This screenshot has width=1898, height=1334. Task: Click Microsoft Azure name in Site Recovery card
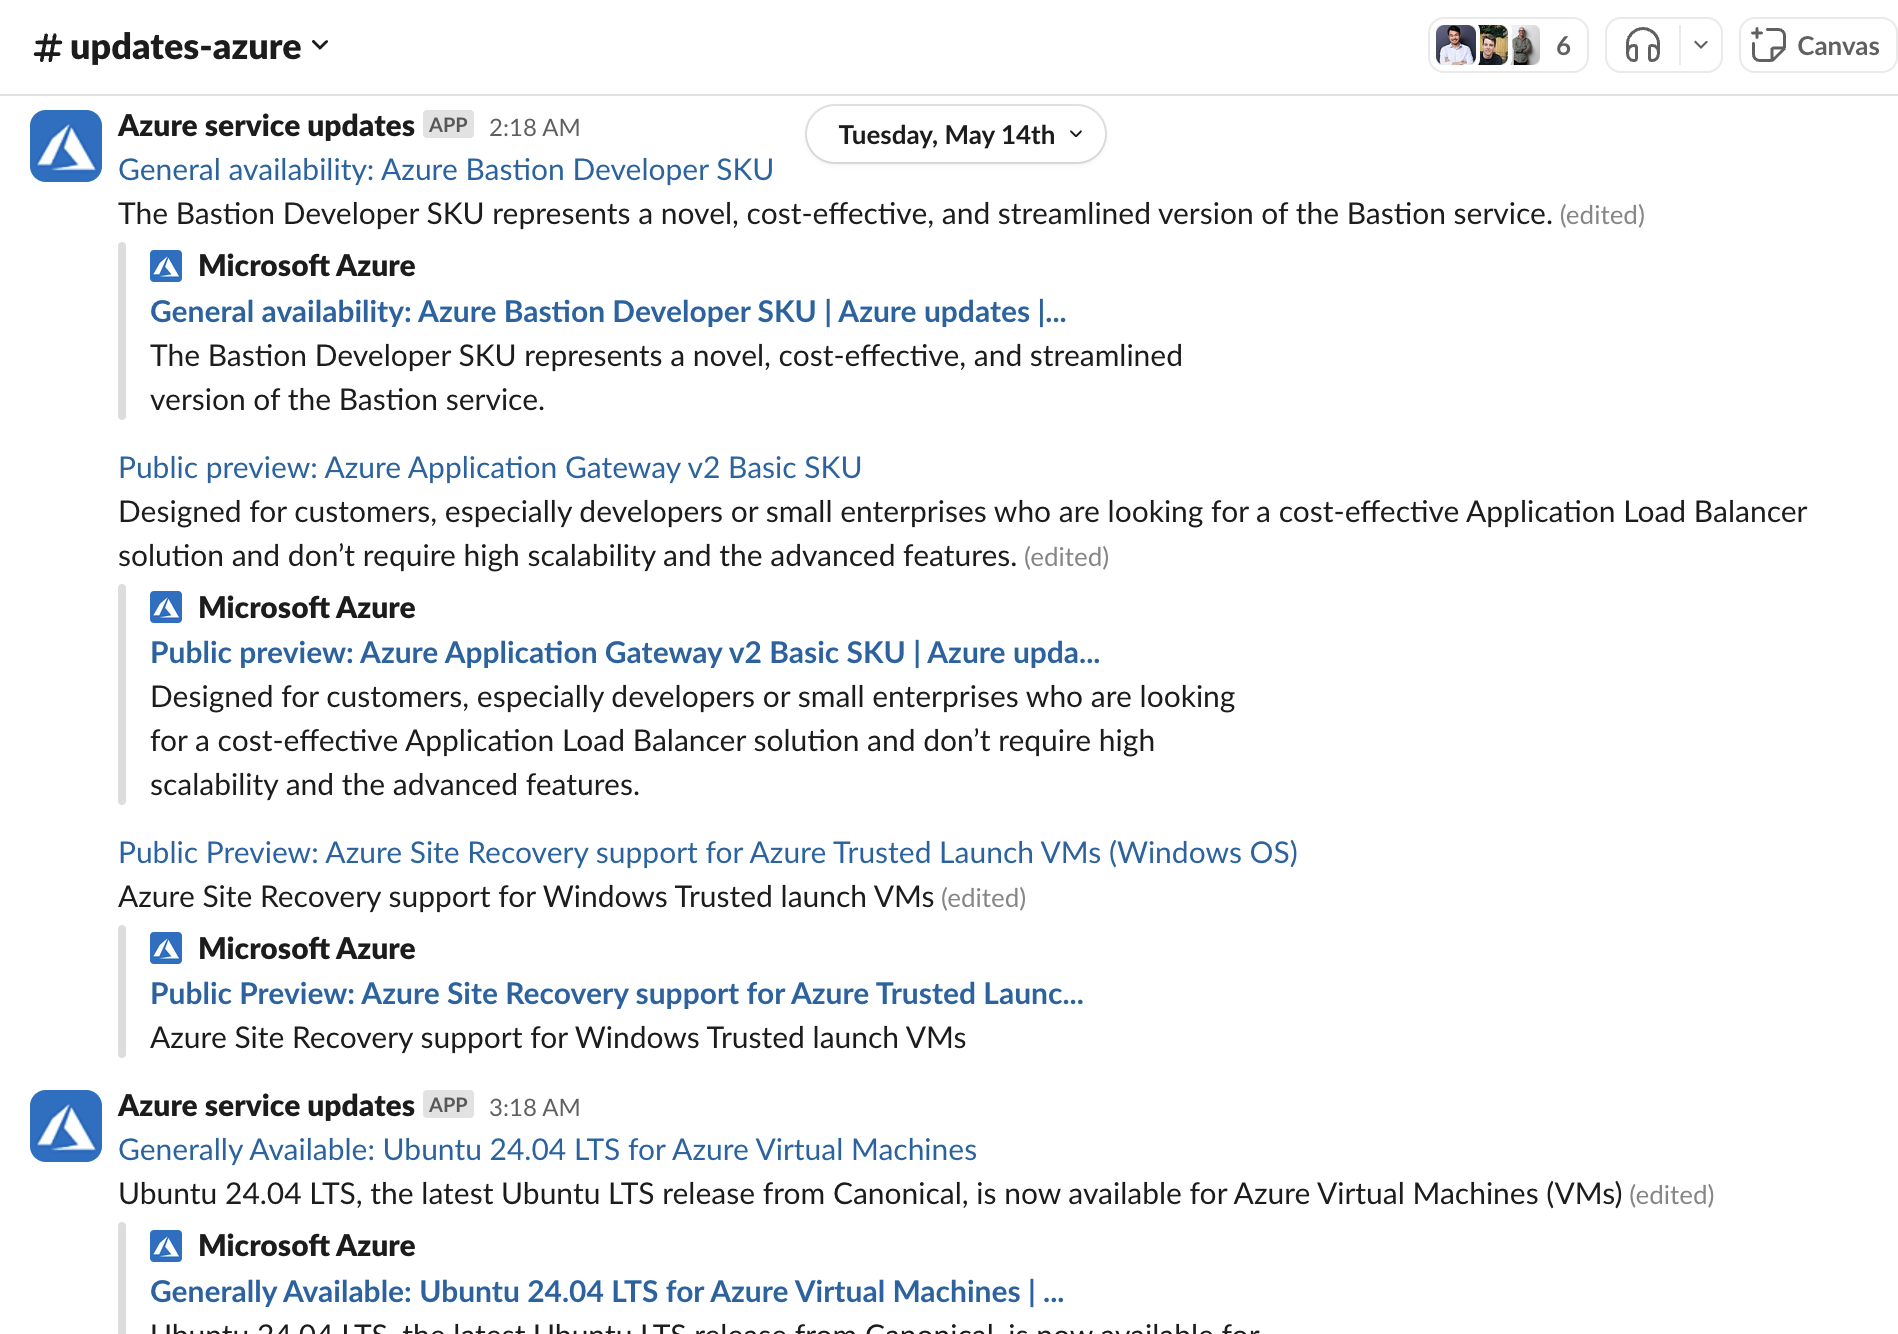(x=307, y=948)
